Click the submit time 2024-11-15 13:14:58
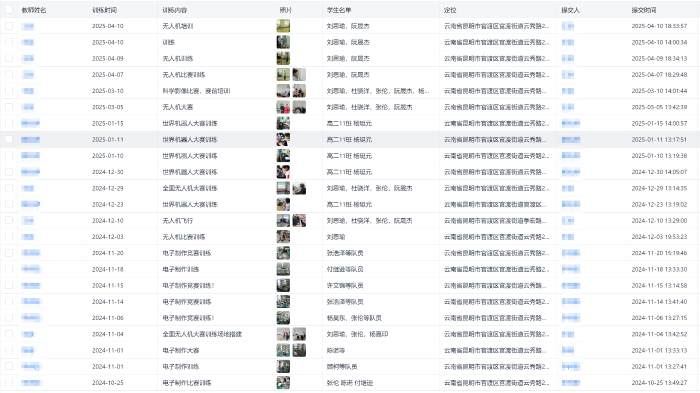Screen dimensions: 700x393 [659, 285]
